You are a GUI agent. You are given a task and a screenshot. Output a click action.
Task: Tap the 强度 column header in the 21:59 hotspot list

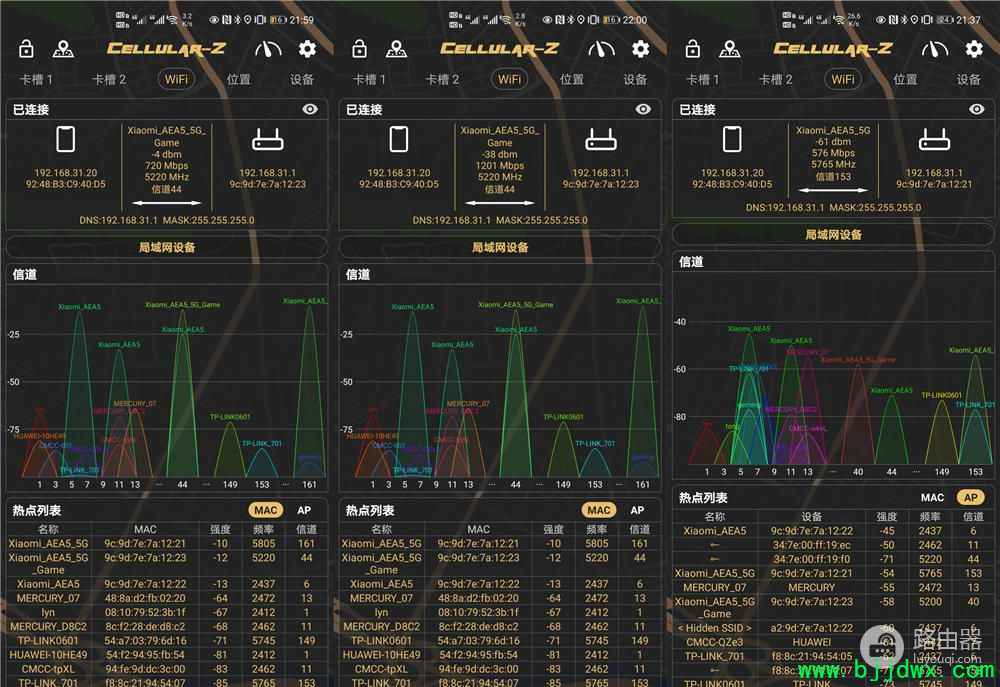click(x=220, y=529)
